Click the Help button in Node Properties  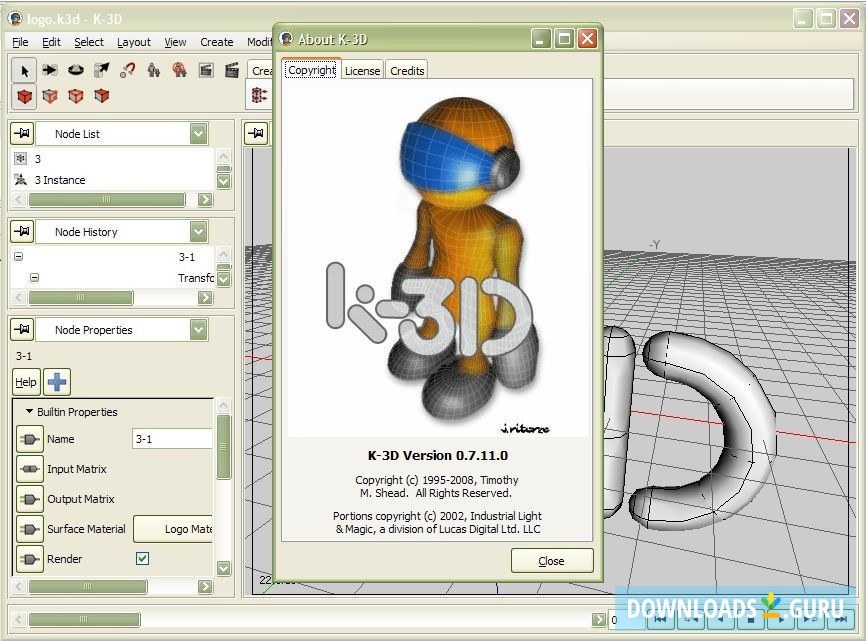tap(25, 382)
